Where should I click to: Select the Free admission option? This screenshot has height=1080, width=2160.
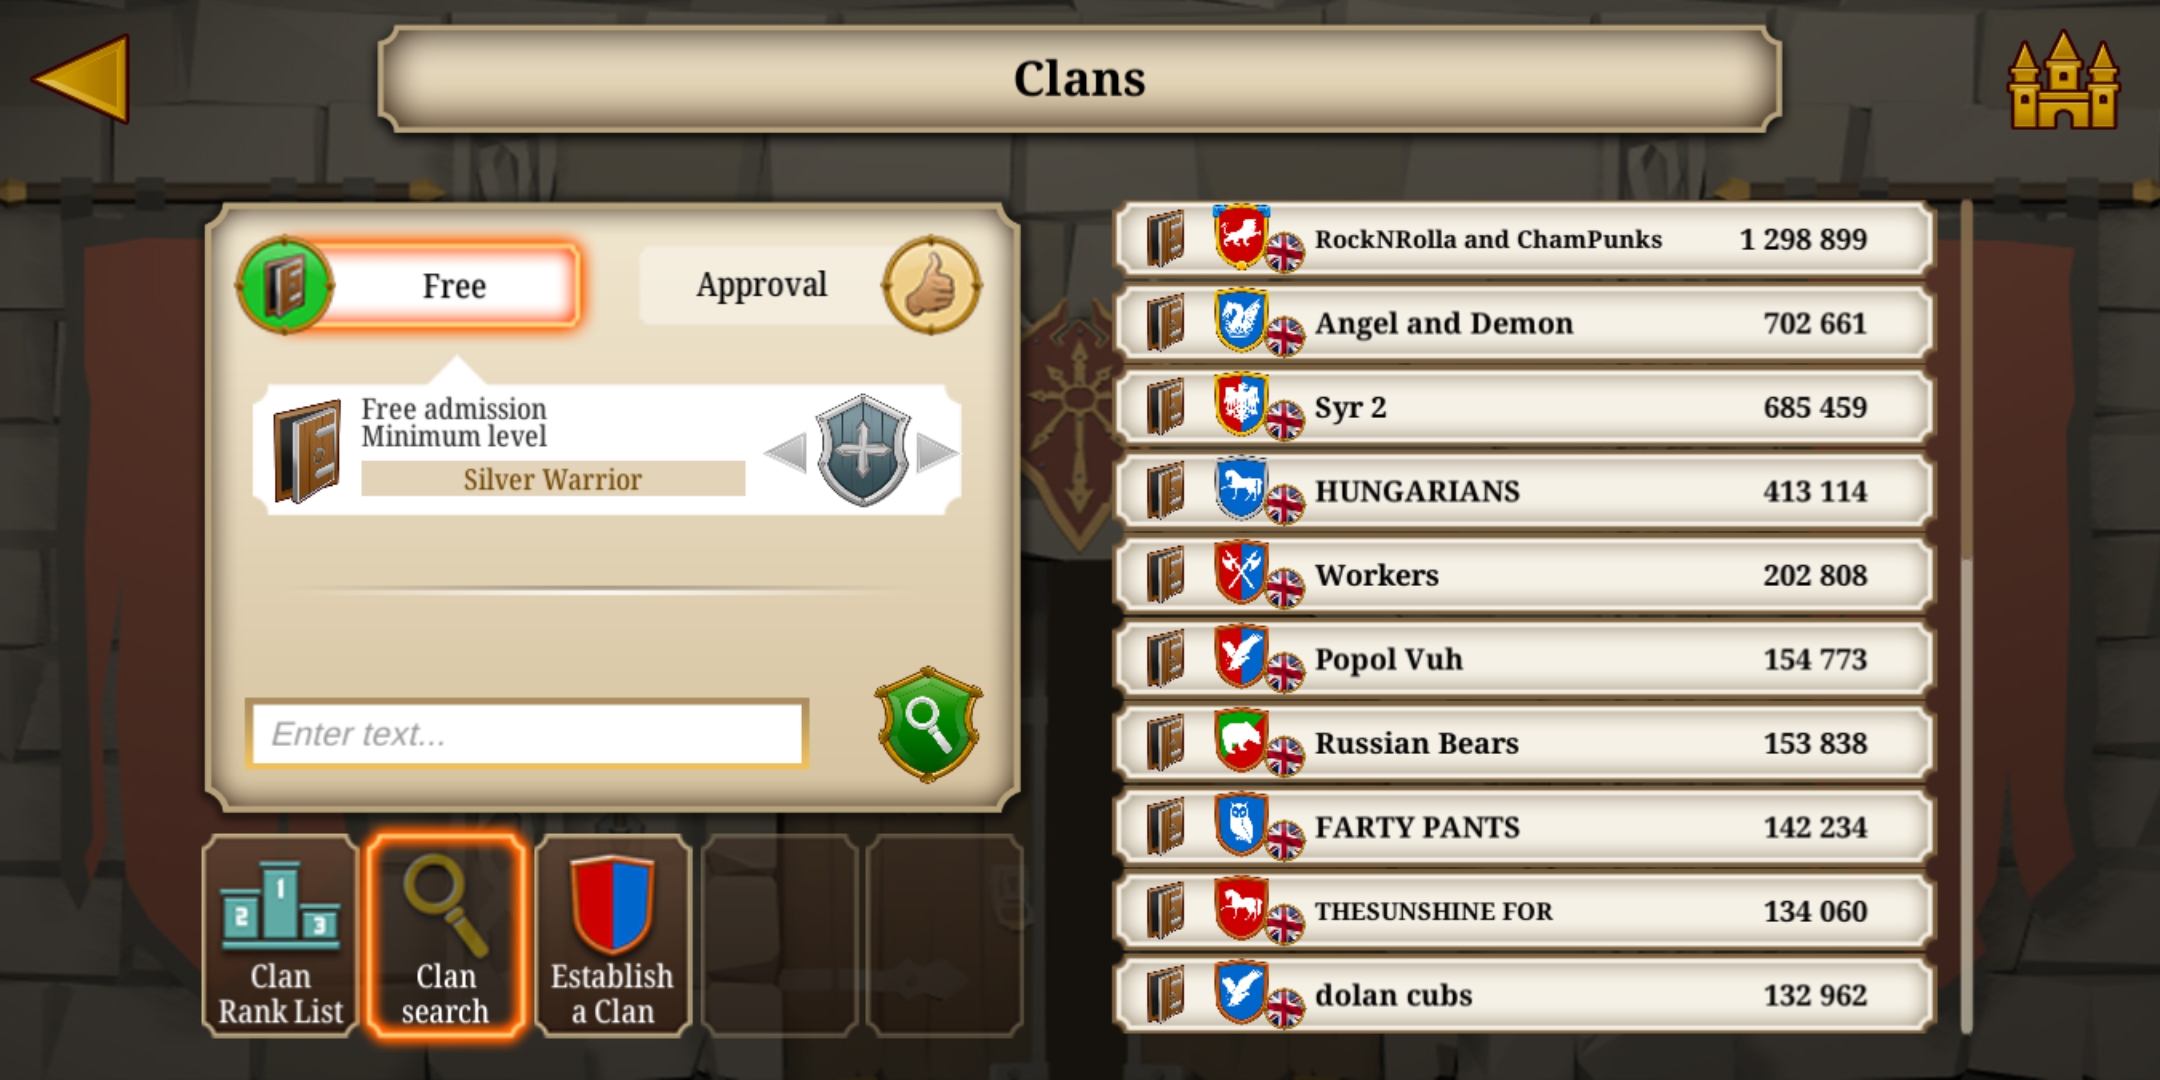coord(408,285)
